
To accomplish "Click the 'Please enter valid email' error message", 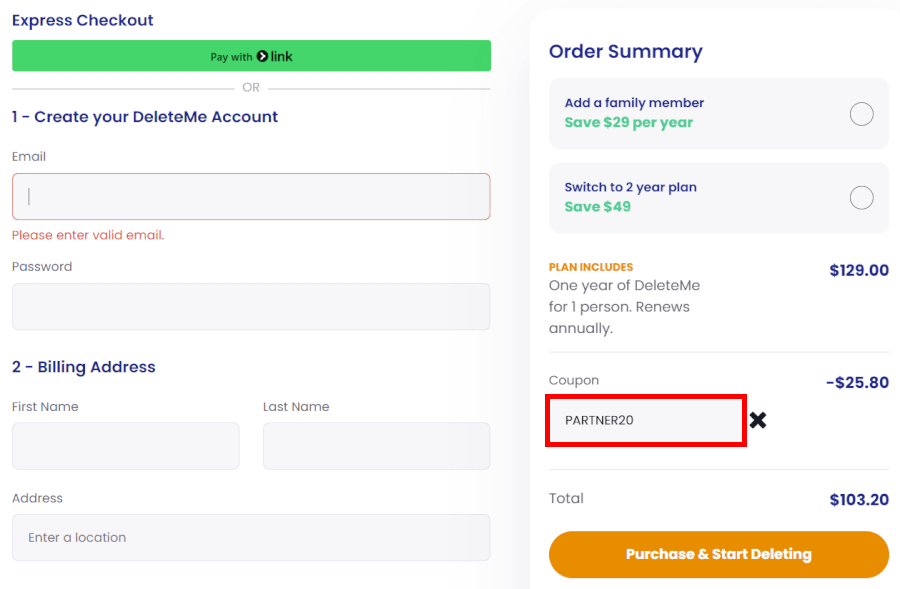I will click(x=88, y=236).
